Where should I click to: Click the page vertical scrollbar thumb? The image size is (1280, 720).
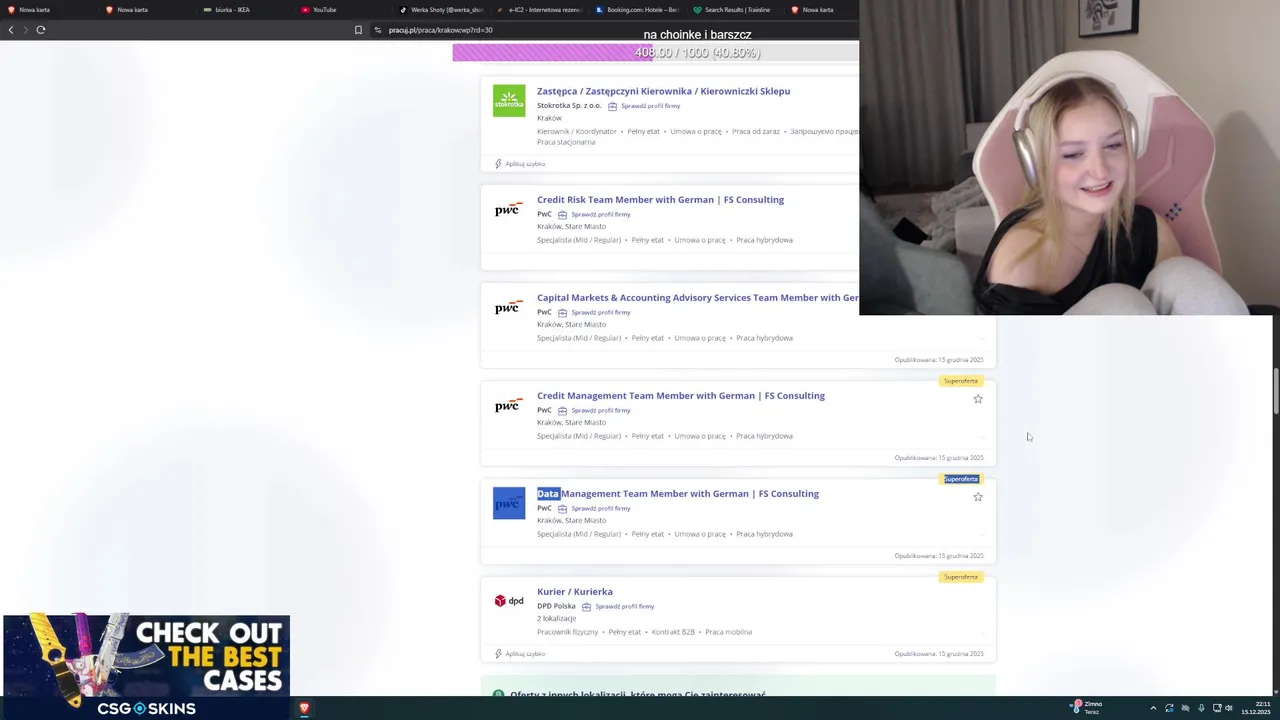tap(1275, 391)
